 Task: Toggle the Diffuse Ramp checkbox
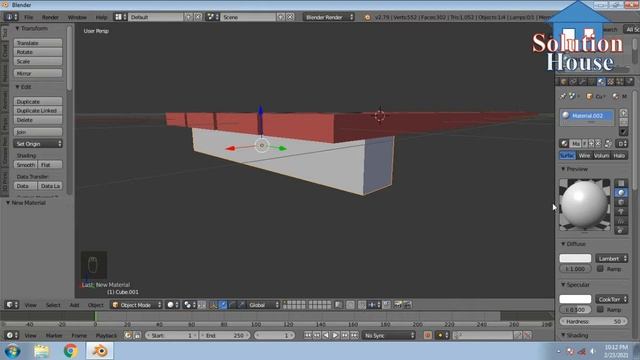600,269
